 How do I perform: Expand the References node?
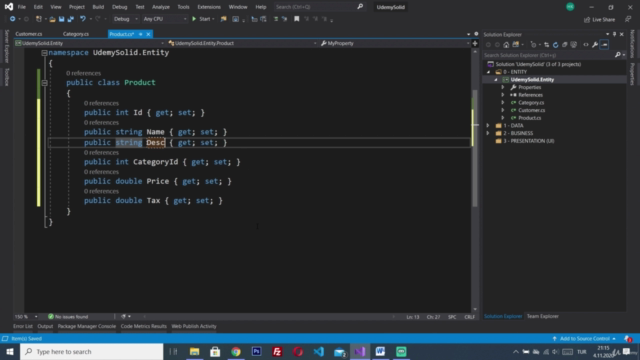point(503,95)
